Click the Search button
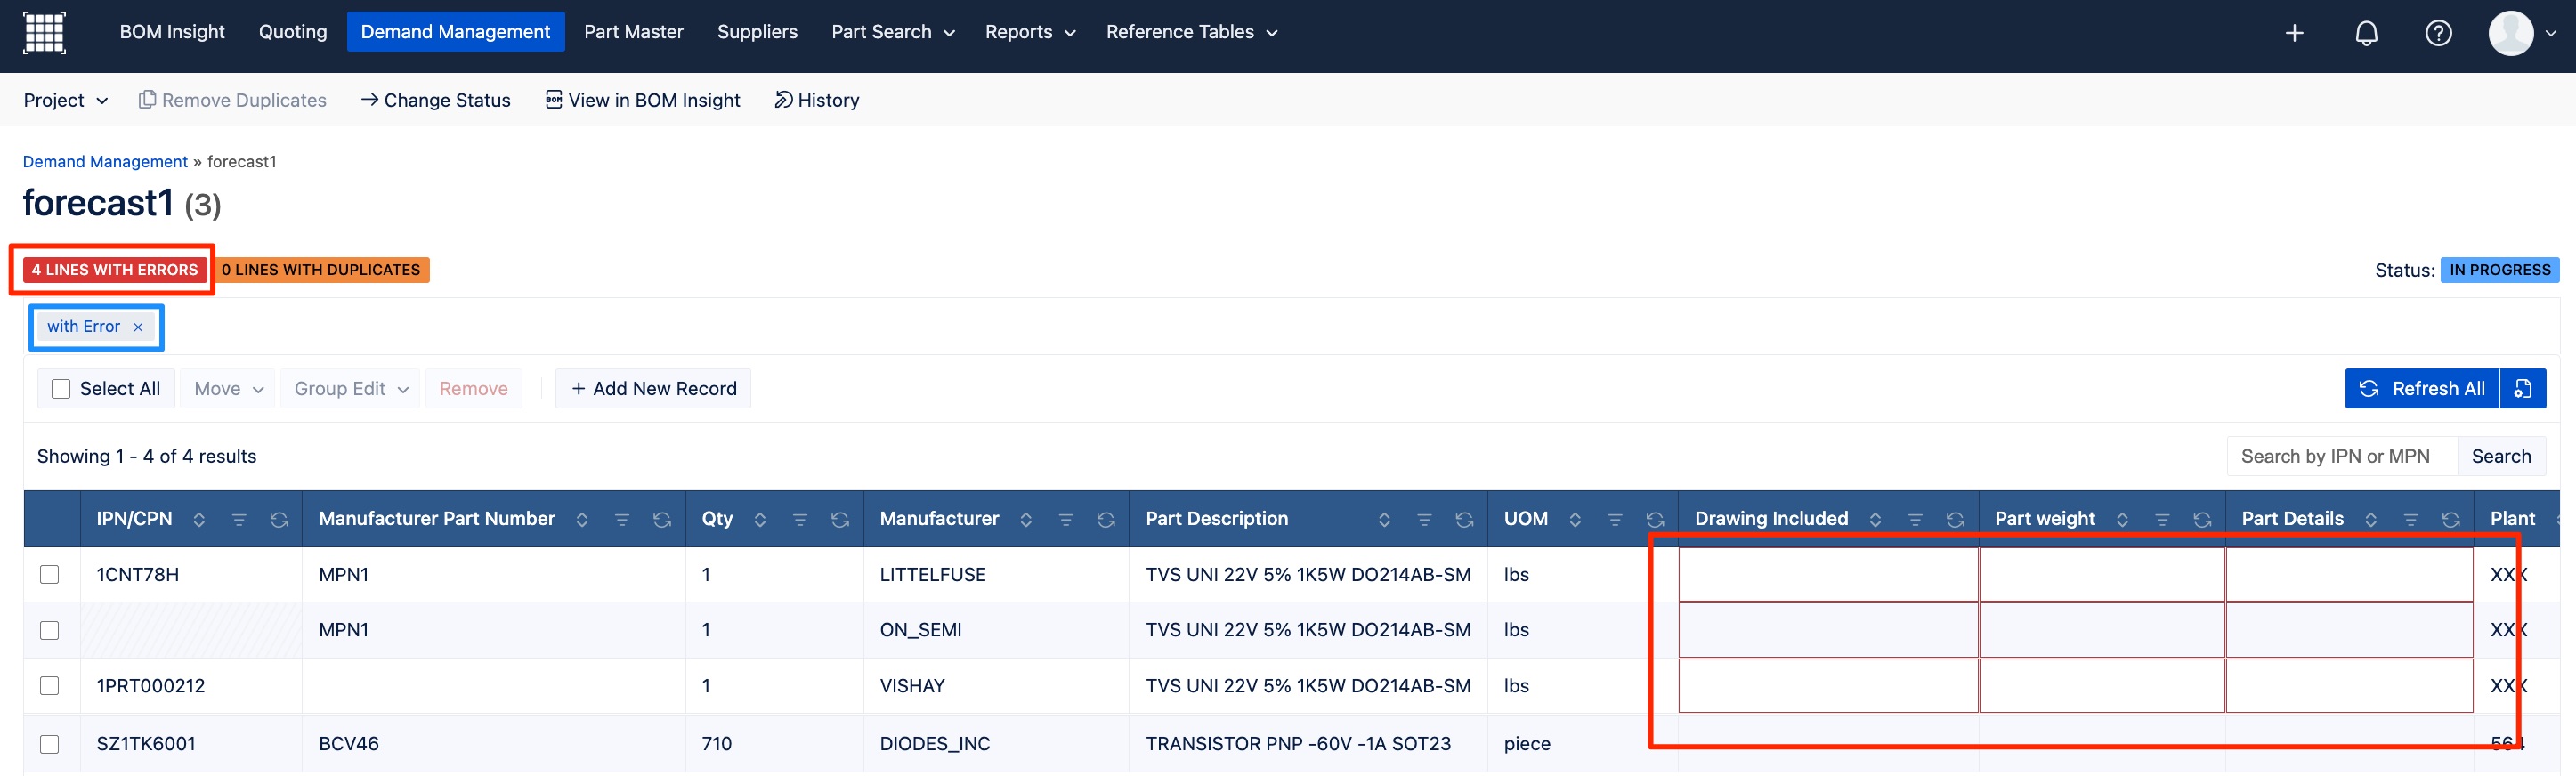 point(2501,457)
